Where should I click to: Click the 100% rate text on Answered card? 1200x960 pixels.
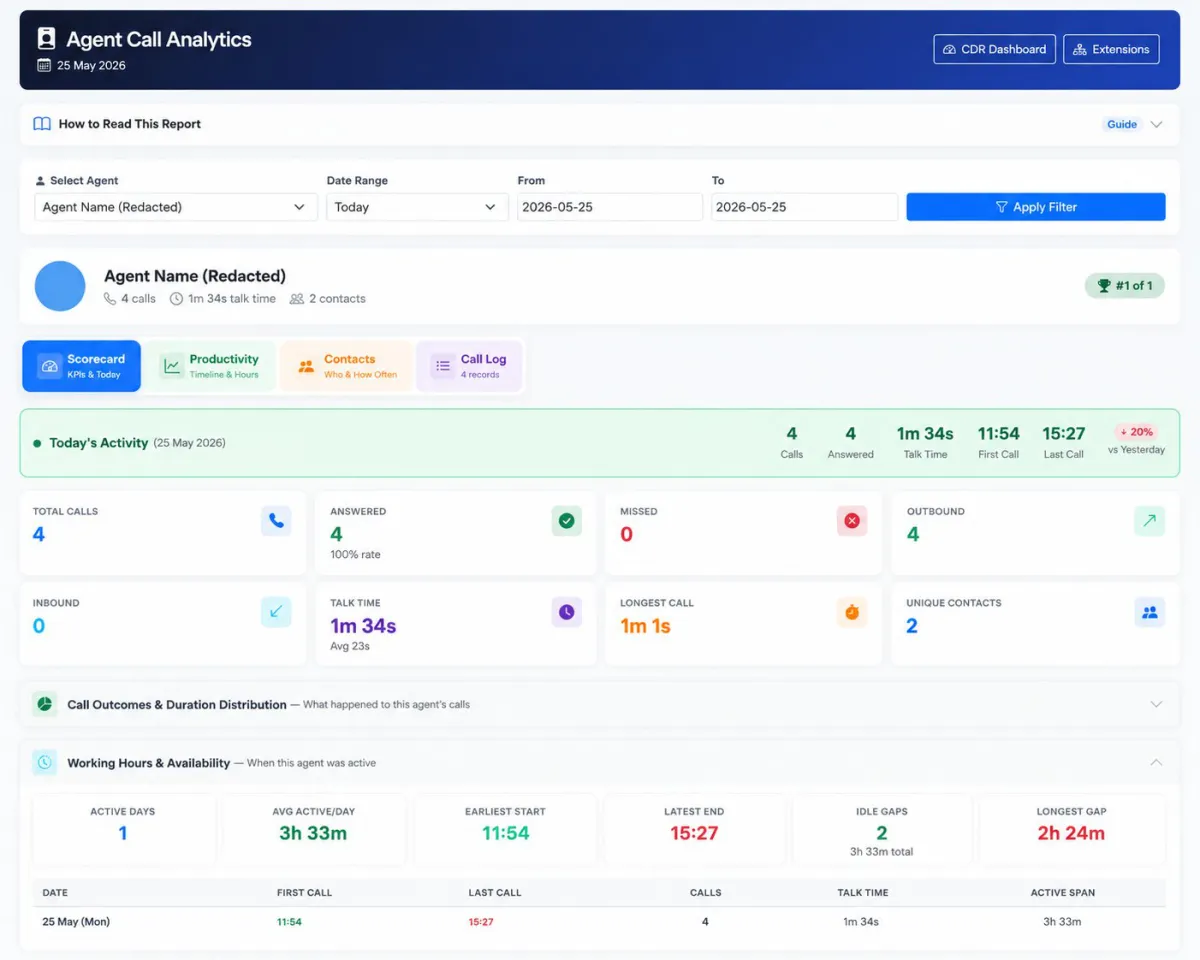(x=355, y=555)
